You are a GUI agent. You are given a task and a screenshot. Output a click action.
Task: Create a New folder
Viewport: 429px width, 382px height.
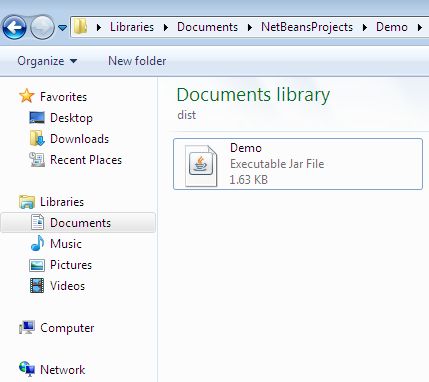(x=137, y=61)
